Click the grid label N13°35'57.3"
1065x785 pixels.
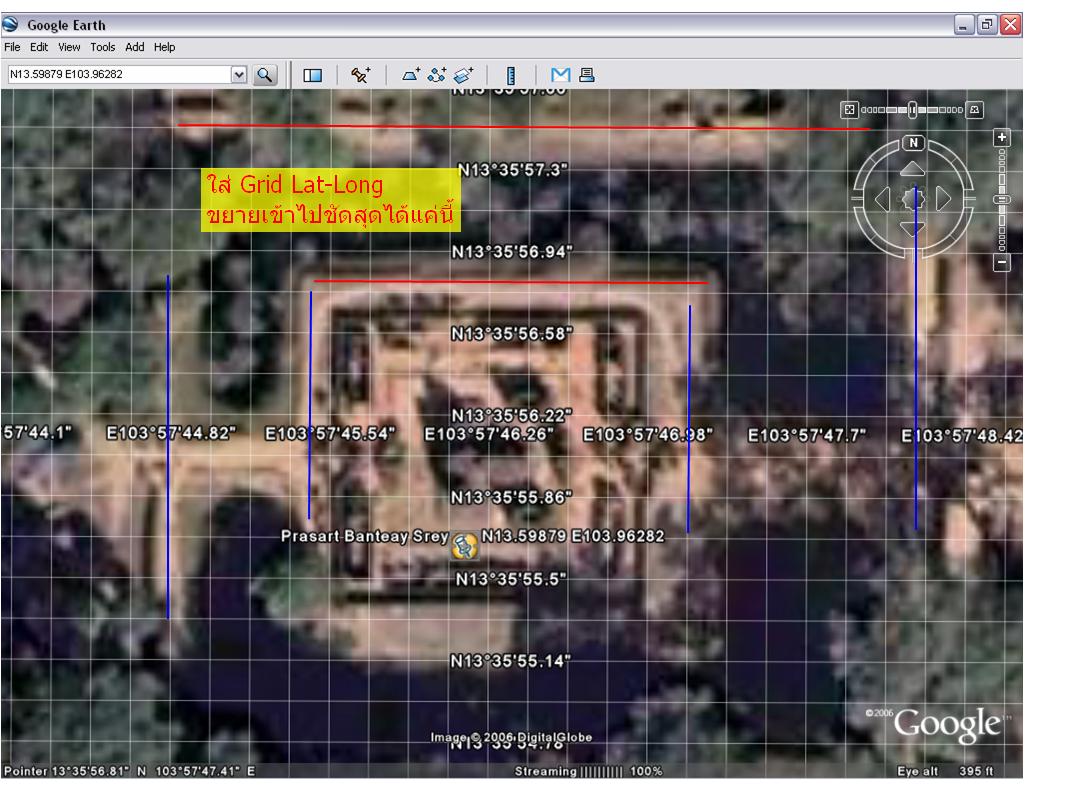(x=513, y=170)
